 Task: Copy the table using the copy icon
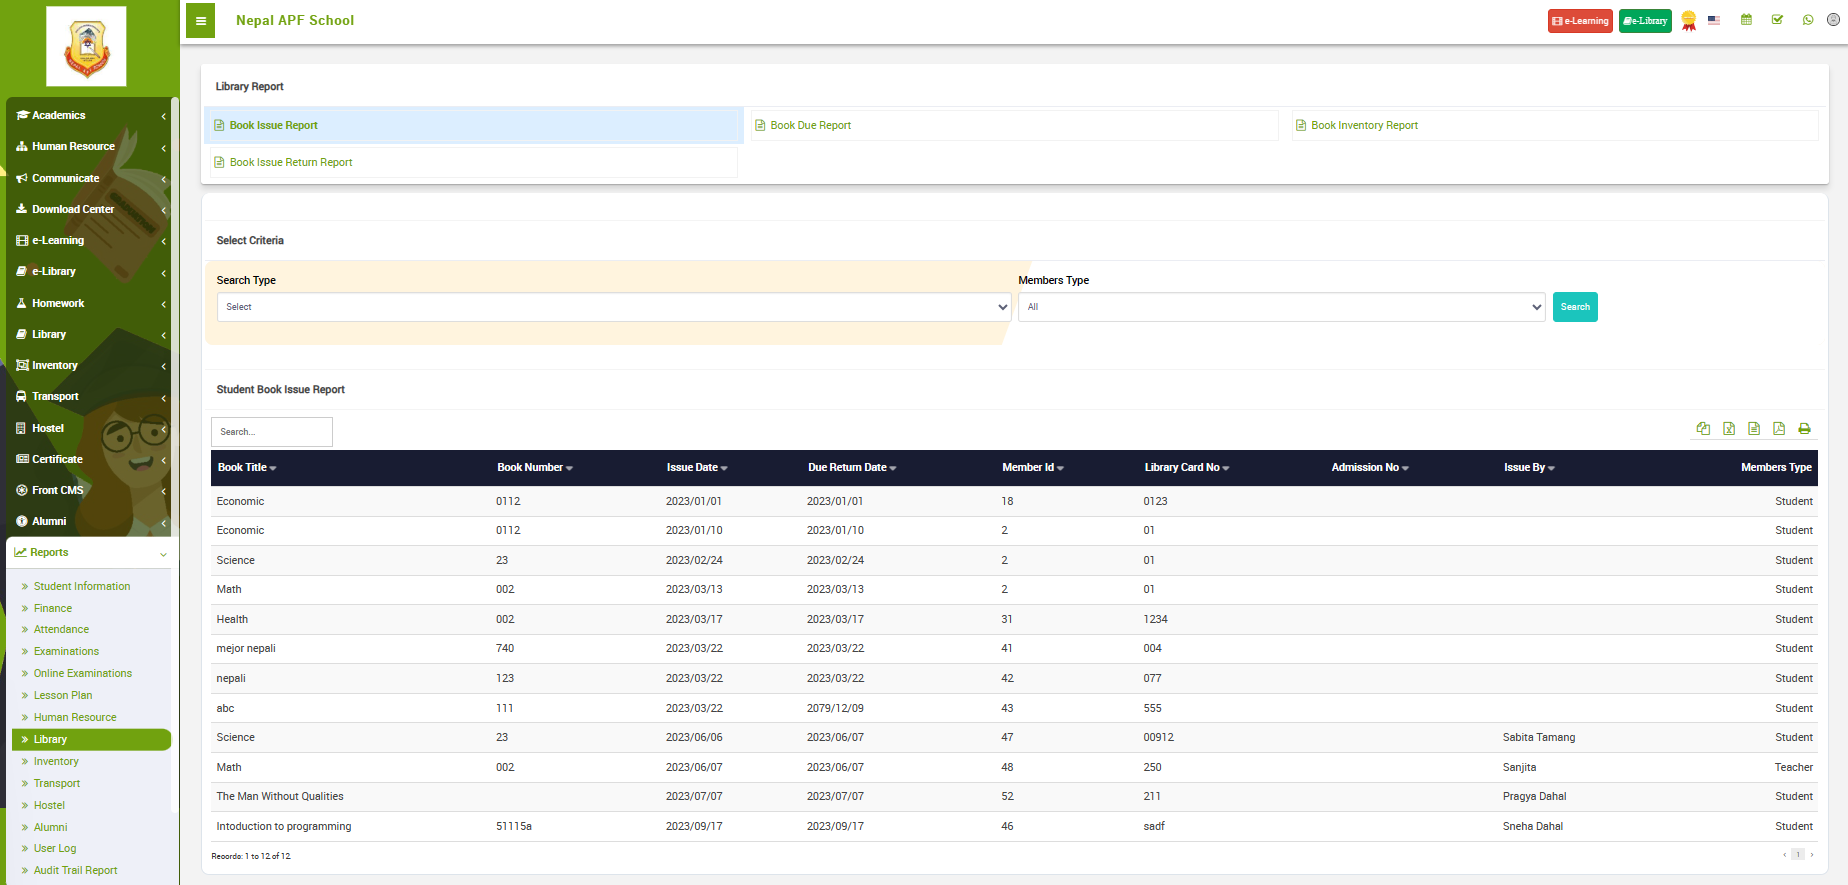tap(1703, 429)
